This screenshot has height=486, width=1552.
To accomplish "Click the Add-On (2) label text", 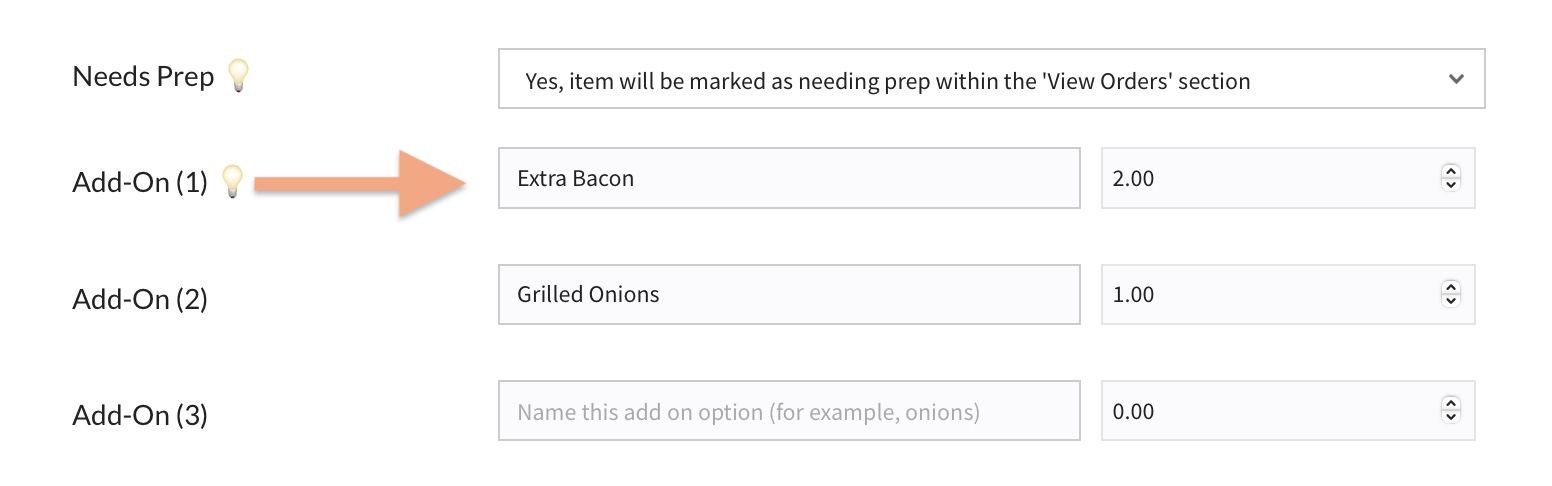I will [139, 299].
